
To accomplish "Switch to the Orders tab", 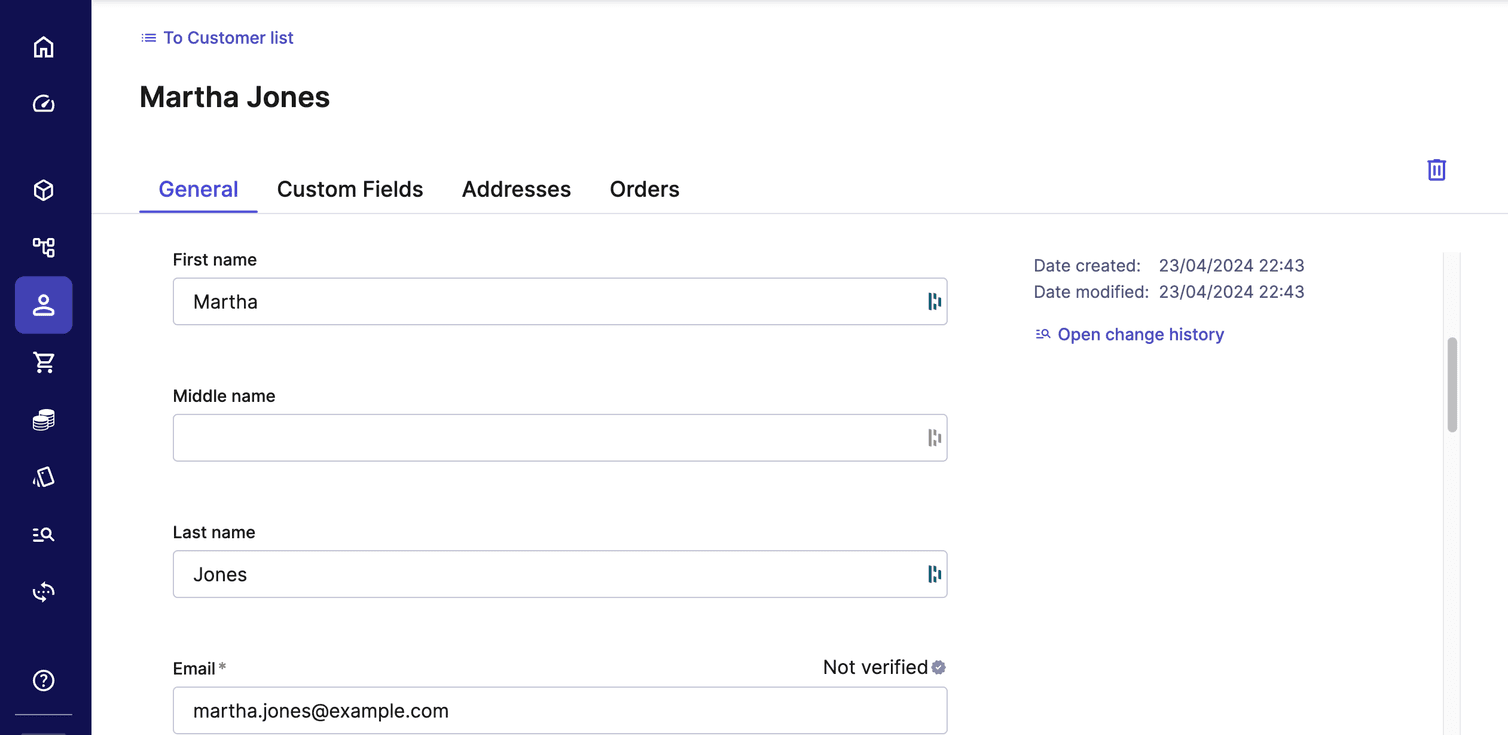I will pos(644,189).
